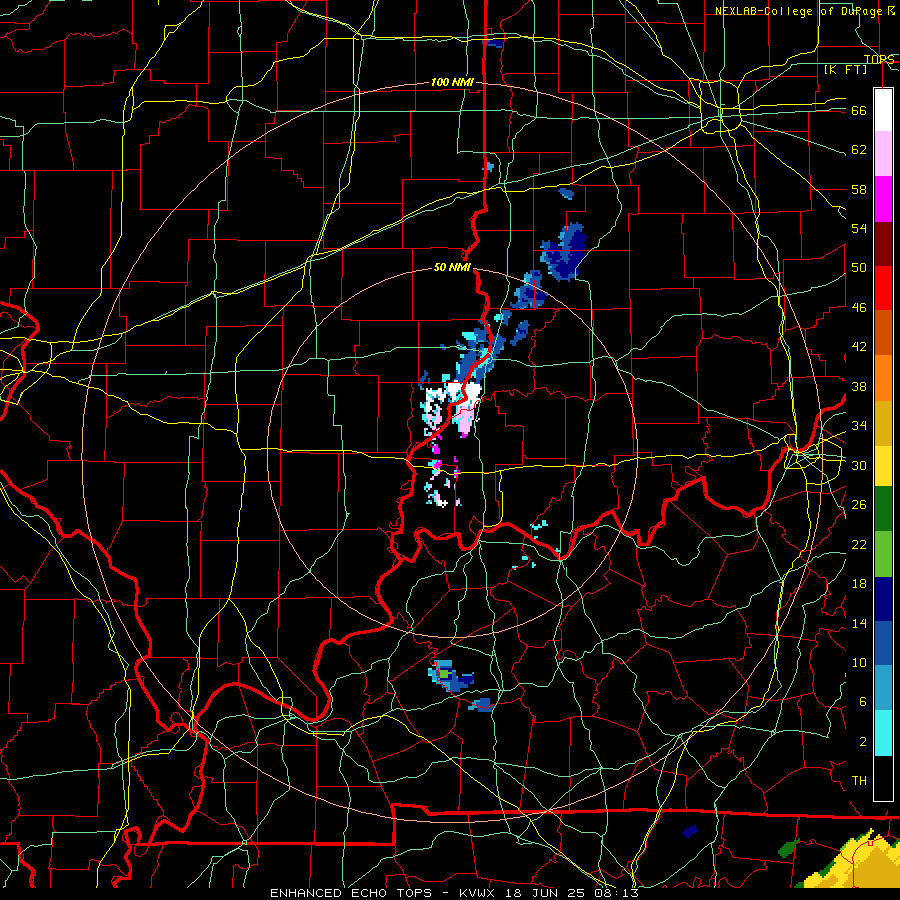Click the '42' legend value
900x900 pixels.
859,347
